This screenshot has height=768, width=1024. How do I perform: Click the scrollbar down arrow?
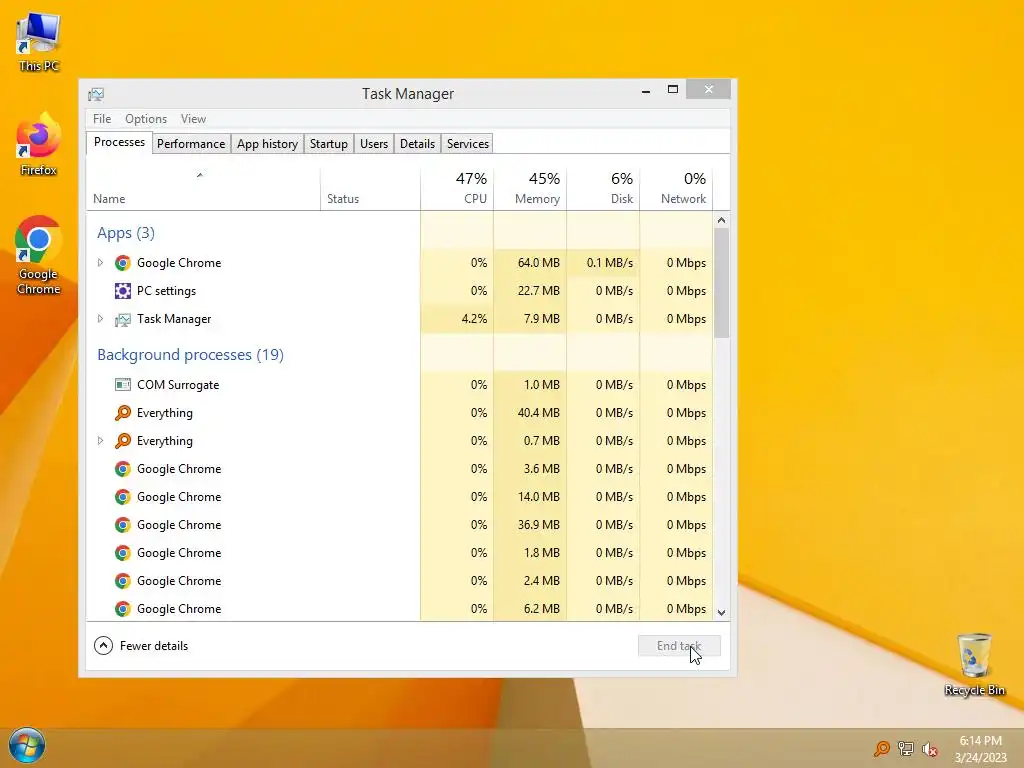tap(721, 613)
